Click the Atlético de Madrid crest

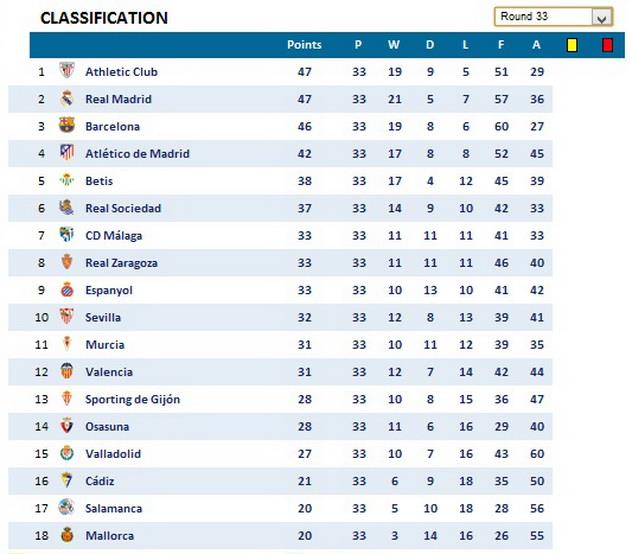coord(67,153)
